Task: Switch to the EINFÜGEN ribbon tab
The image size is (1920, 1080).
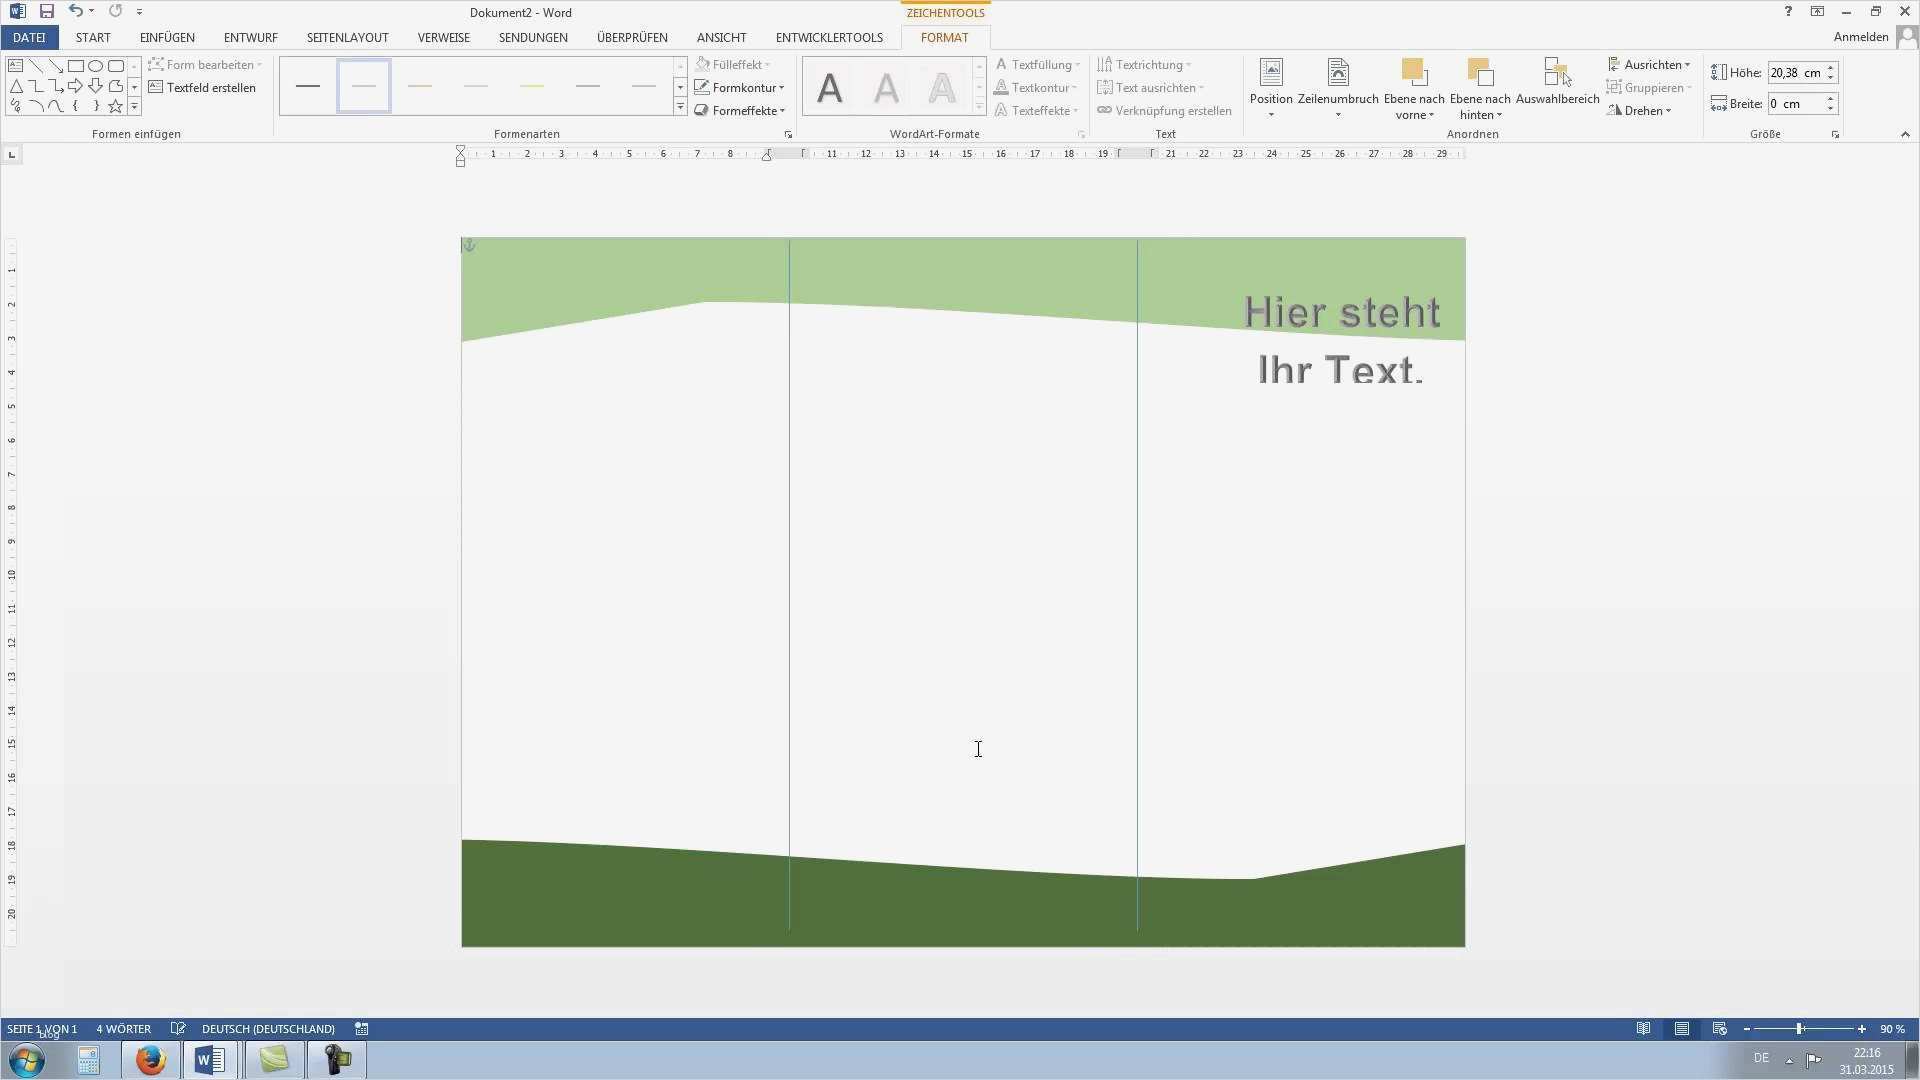Action: [x=166, y=37]
